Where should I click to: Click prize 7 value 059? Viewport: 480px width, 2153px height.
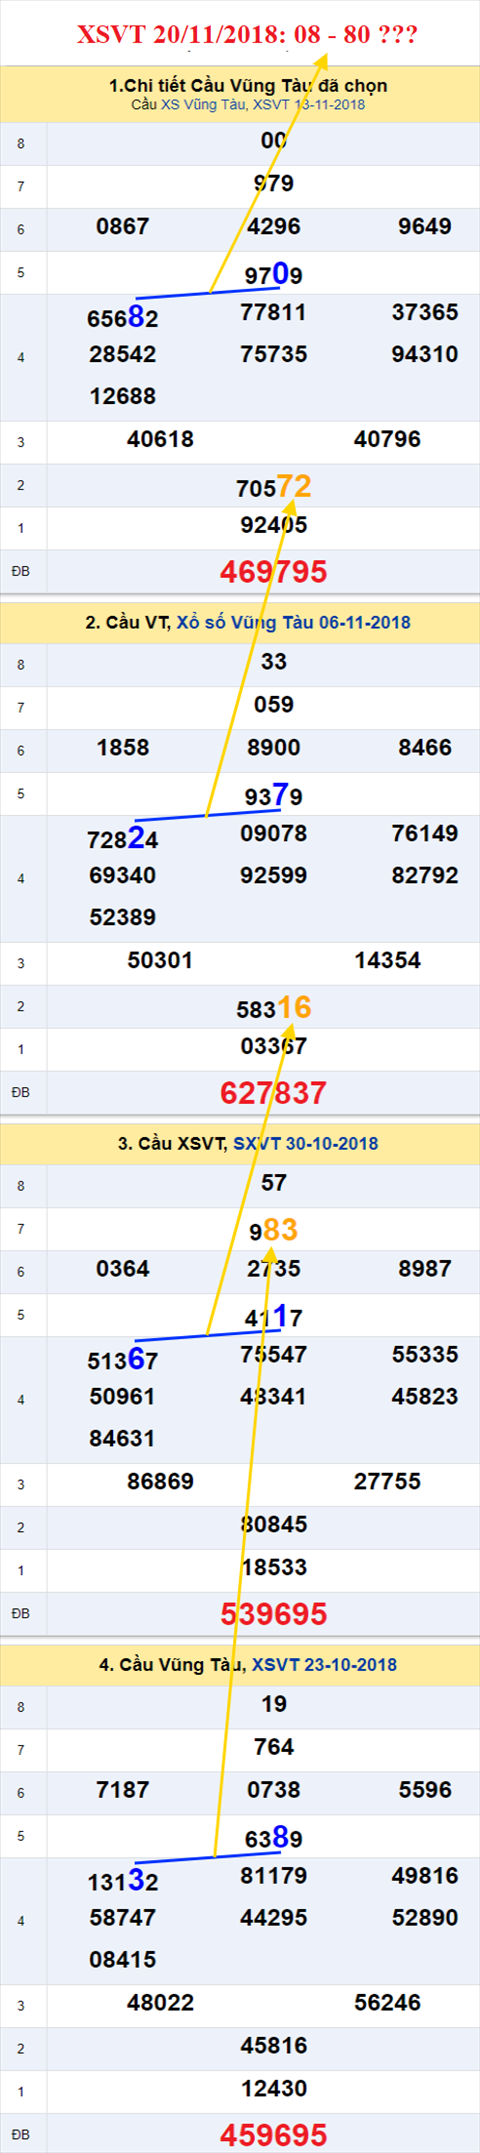pyautogui.click(x=273, y=704)
